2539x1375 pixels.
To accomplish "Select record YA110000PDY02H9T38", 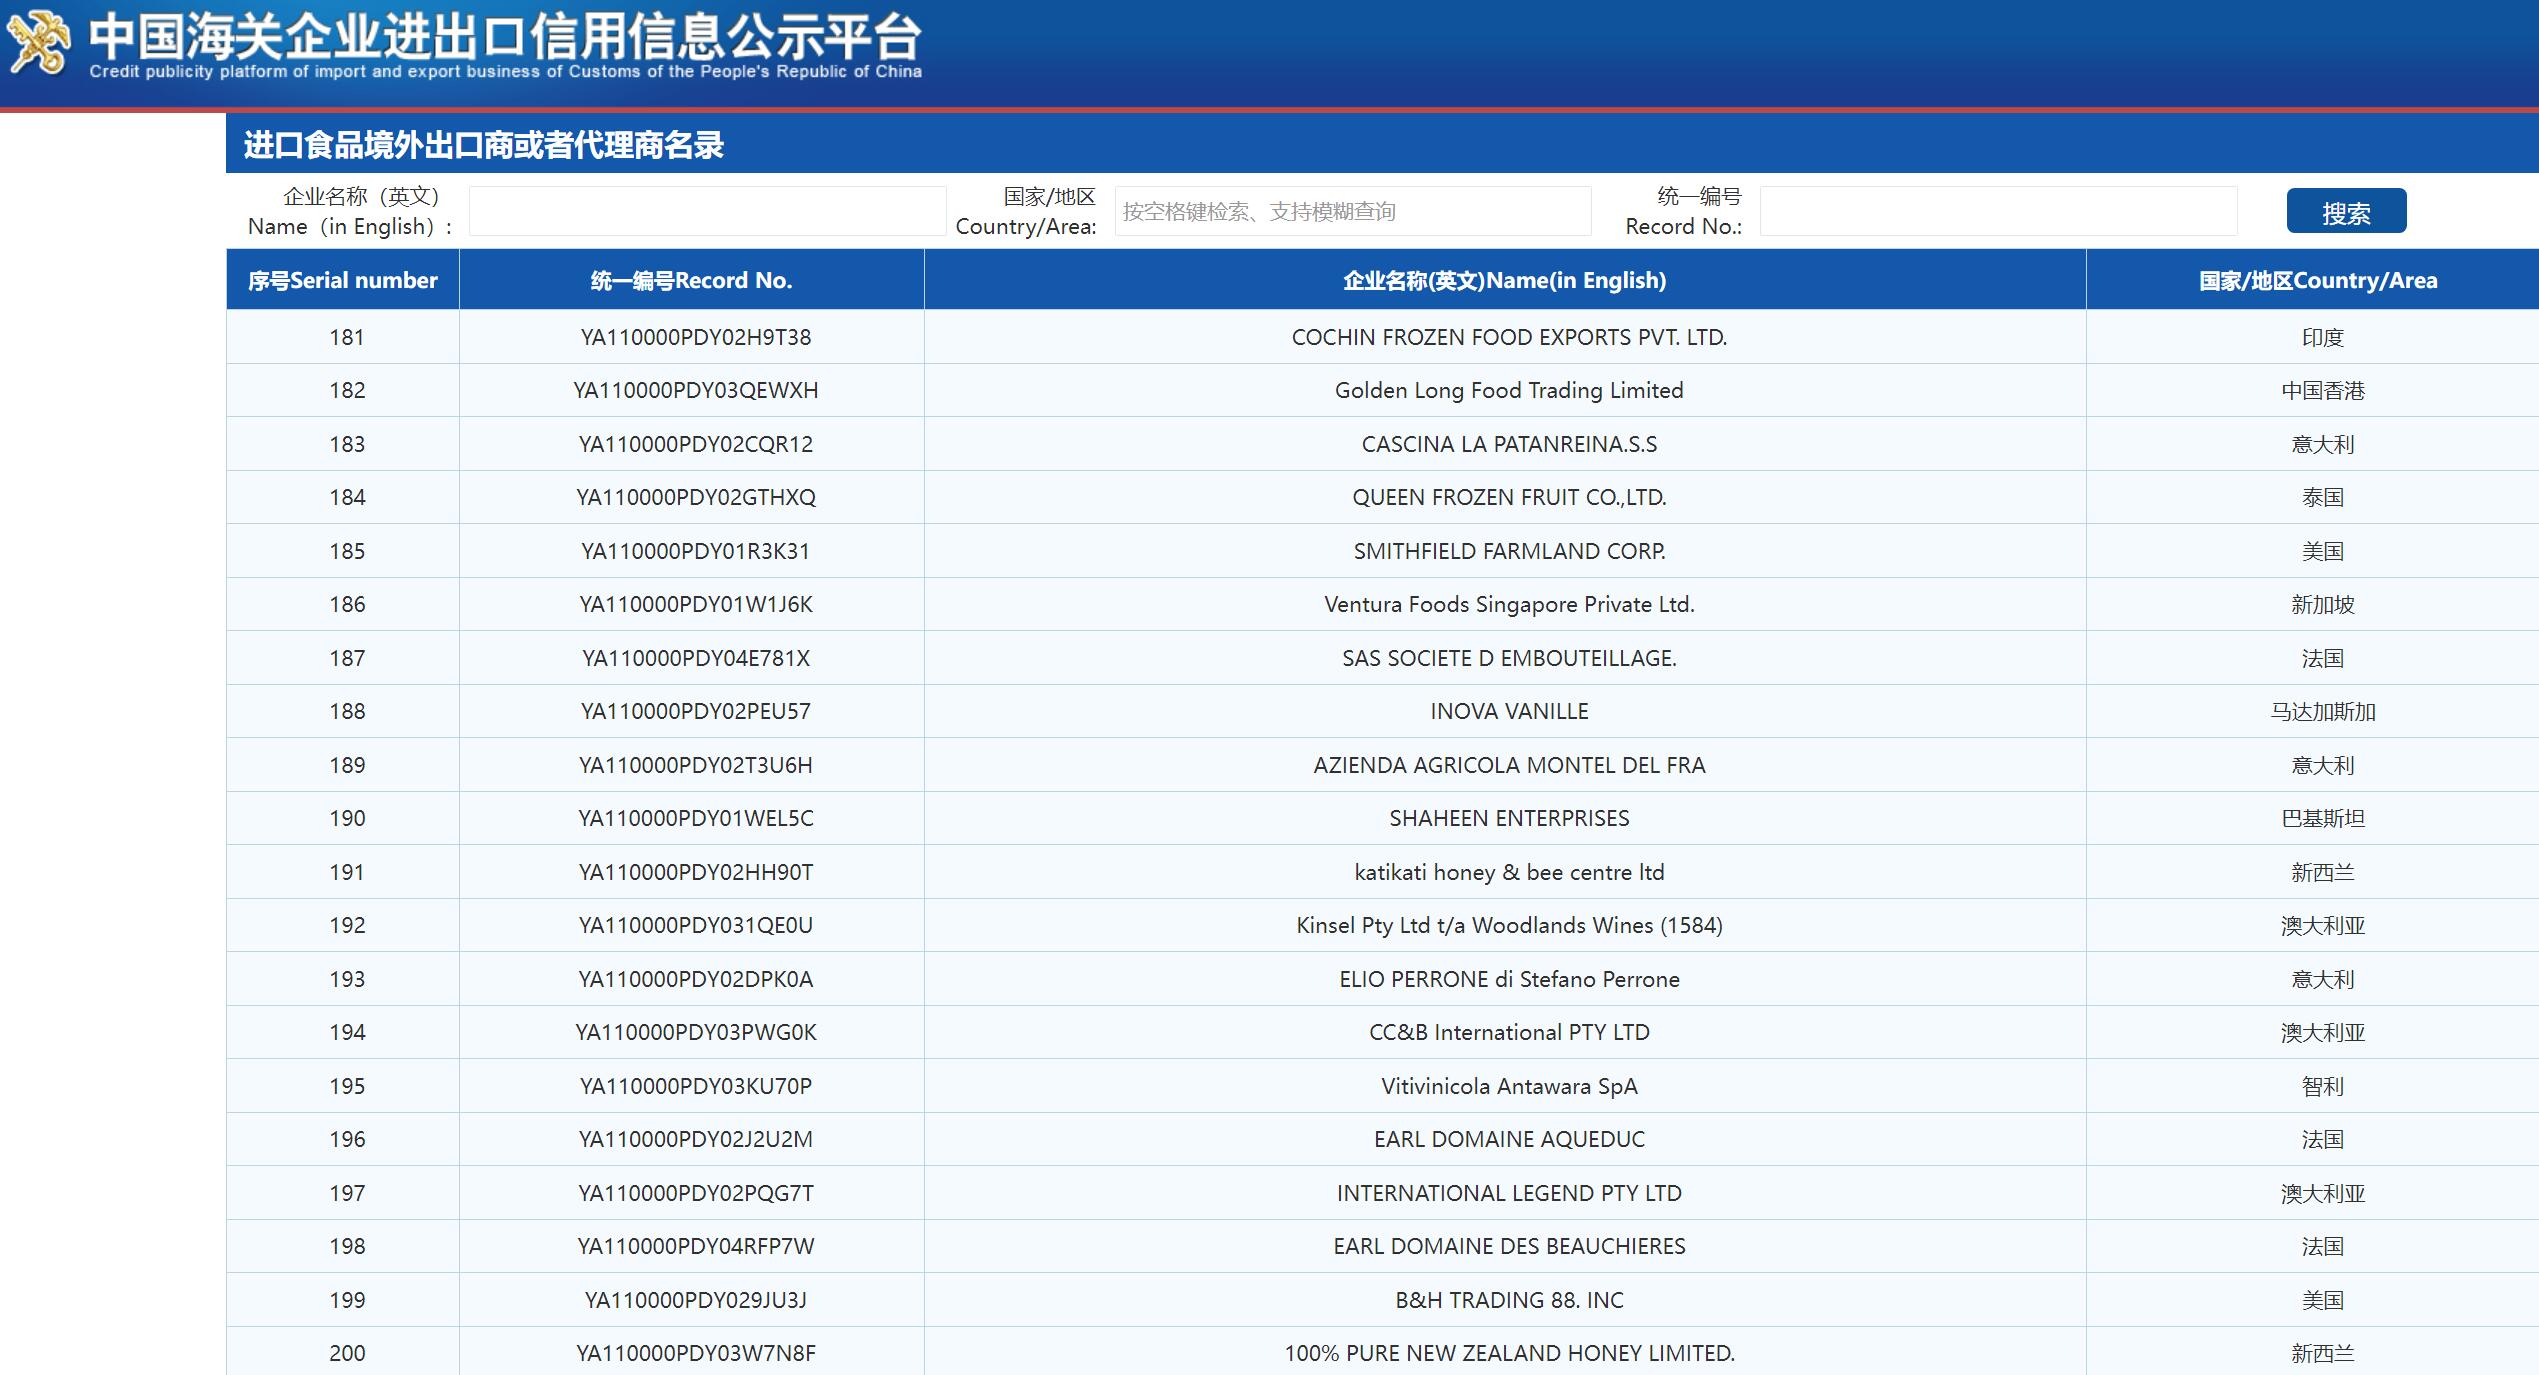I will coord(696,337).
